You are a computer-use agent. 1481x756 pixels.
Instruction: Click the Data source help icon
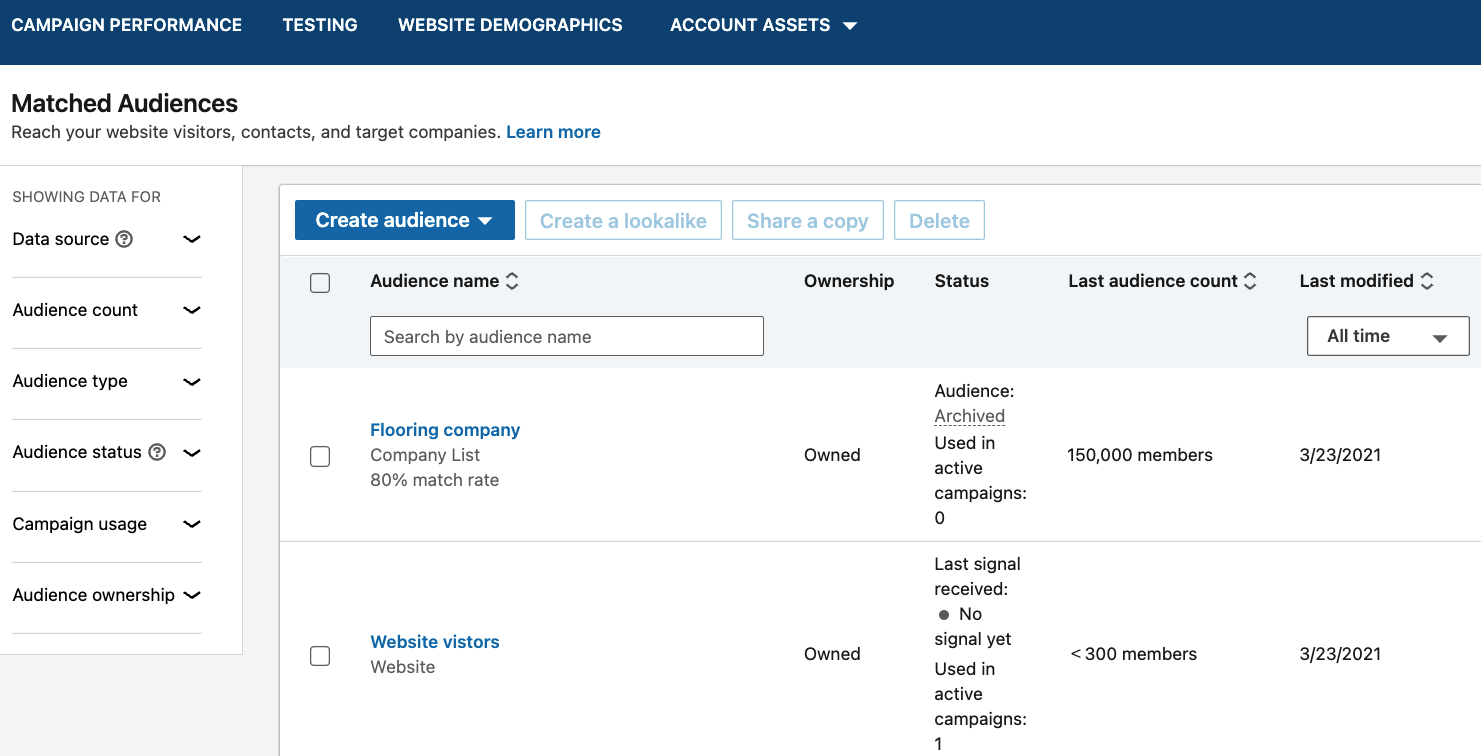click(x=124, y=239)
